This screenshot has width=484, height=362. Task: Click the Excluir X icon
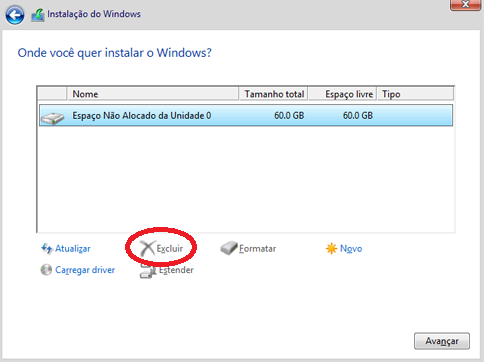point(147,248)
